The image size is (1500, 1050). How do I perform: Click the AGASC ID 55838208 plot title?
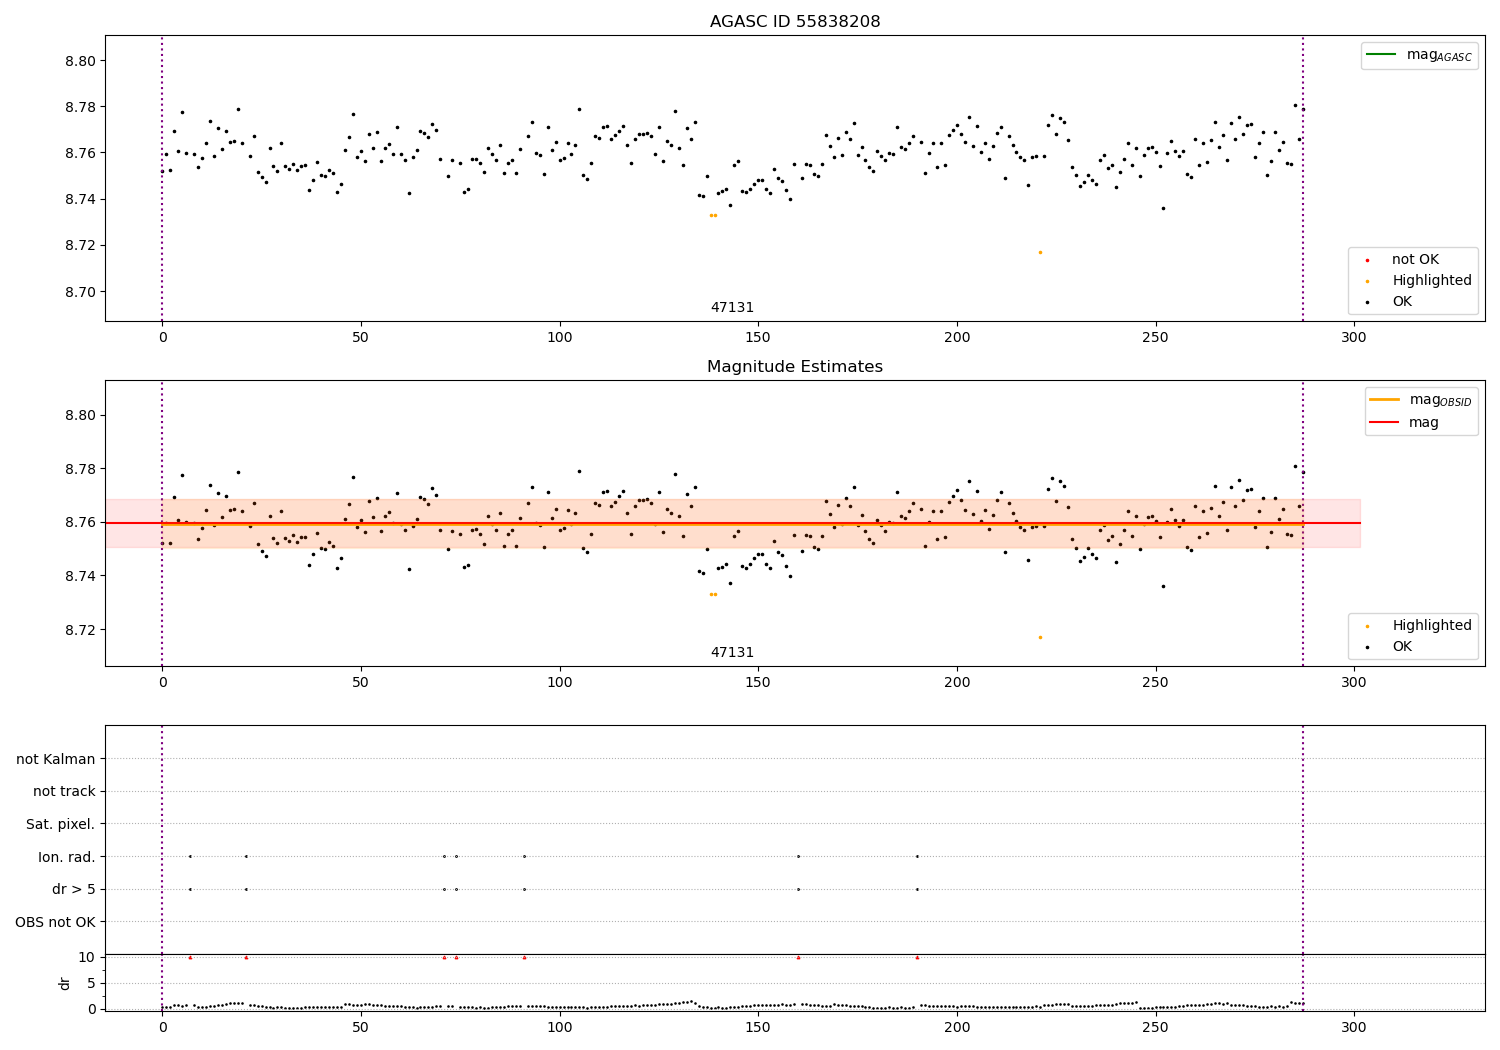pyautogui.click(x=795, y=21)
